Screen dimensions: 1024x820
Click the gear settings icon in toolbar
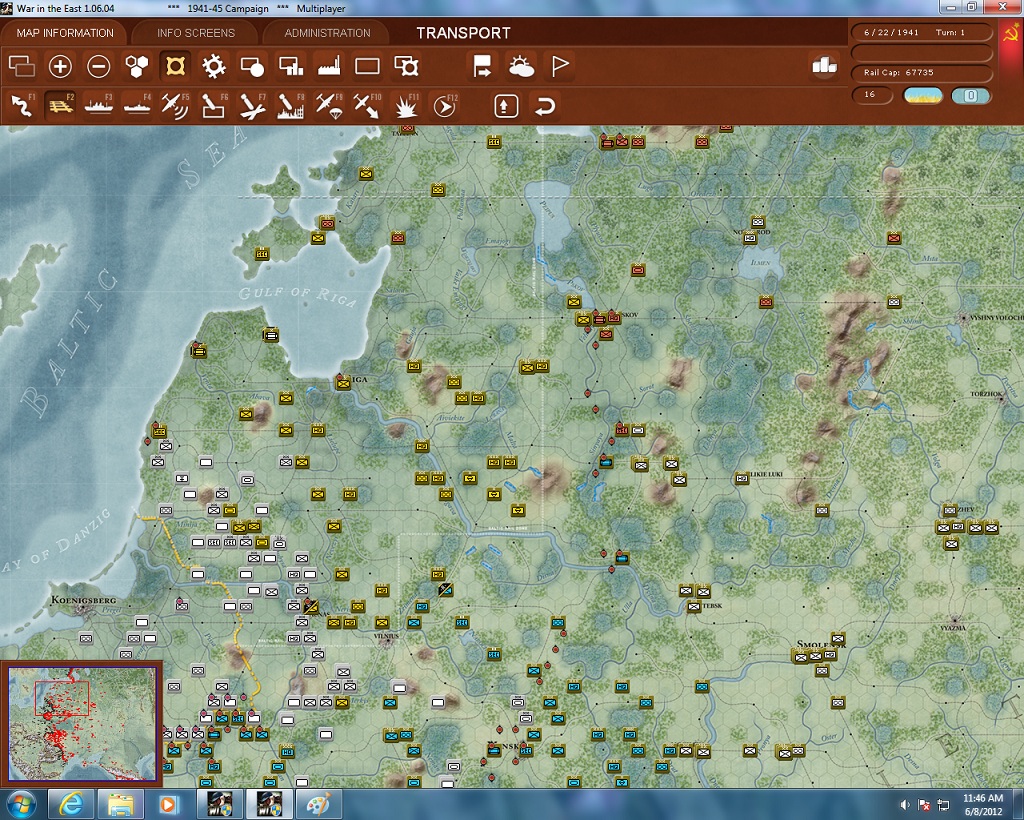click(214, 66)
